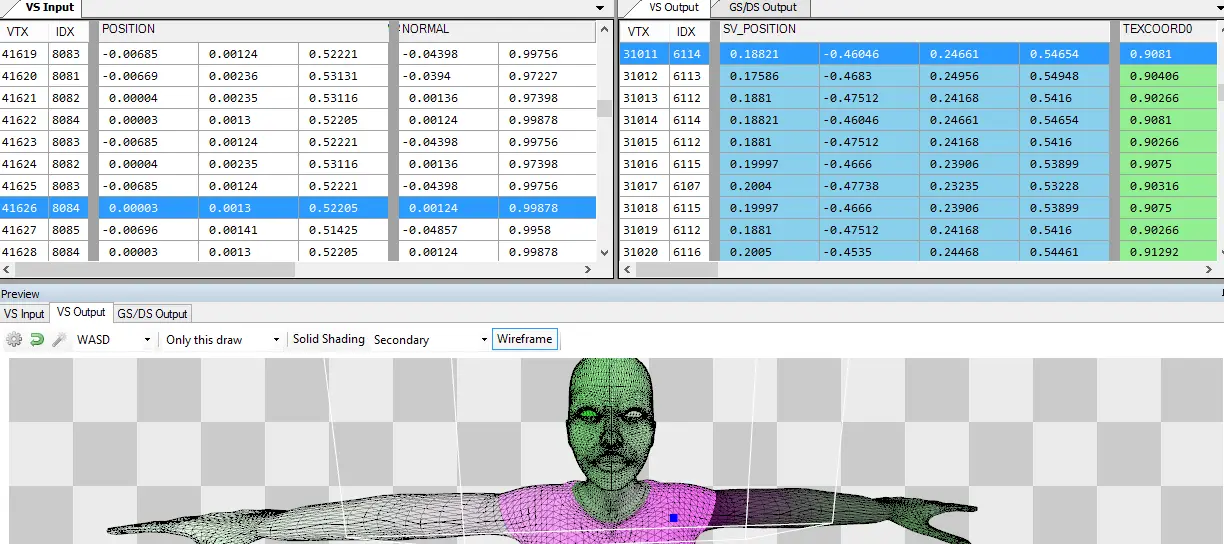Click the SV_POSITION column header
The image size is (1224, 544).
(759, 30)
